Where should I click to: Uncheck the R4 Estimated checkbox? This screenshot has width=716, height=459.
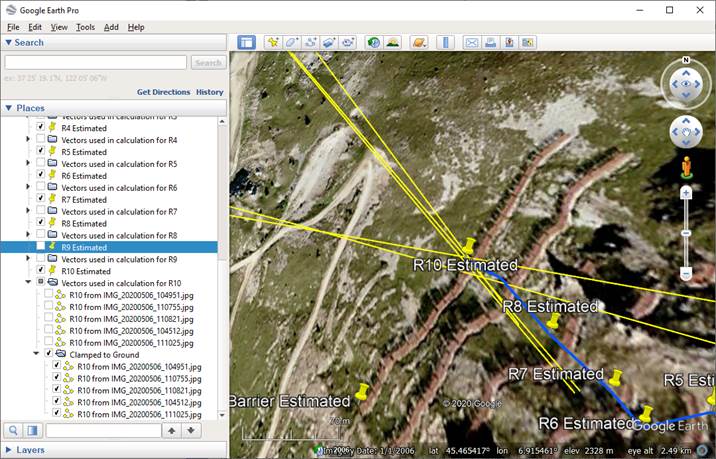41,127
